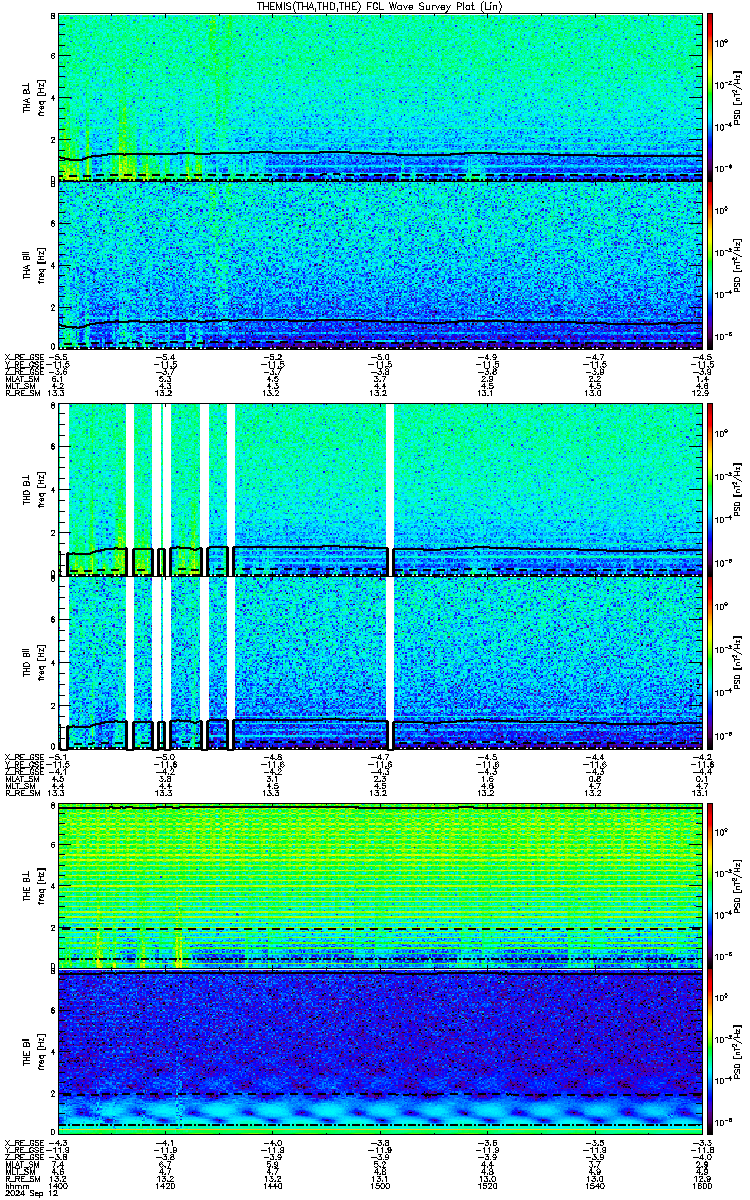Screen dimensions: 750x1200
Task: Click 'R_RE_SM' row label under THA panels
Action: (x=22, y=394)
